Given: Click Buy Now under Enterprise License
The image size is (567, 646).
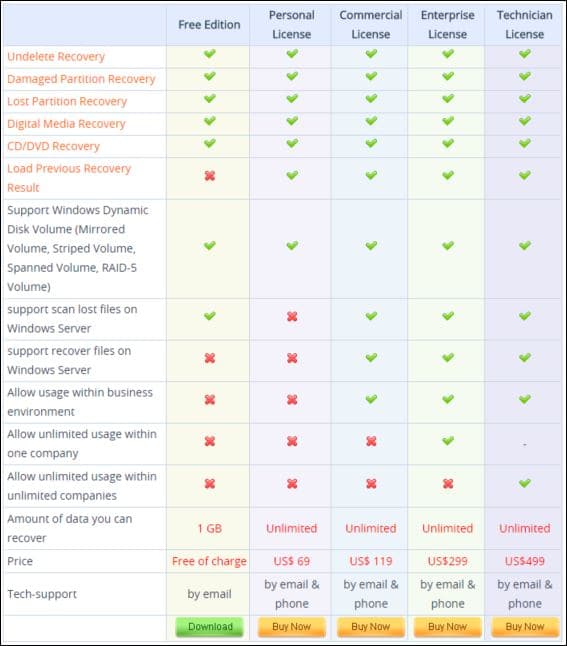Looking at the screenshot, I should pyautogui.click(x=448, y=627).
